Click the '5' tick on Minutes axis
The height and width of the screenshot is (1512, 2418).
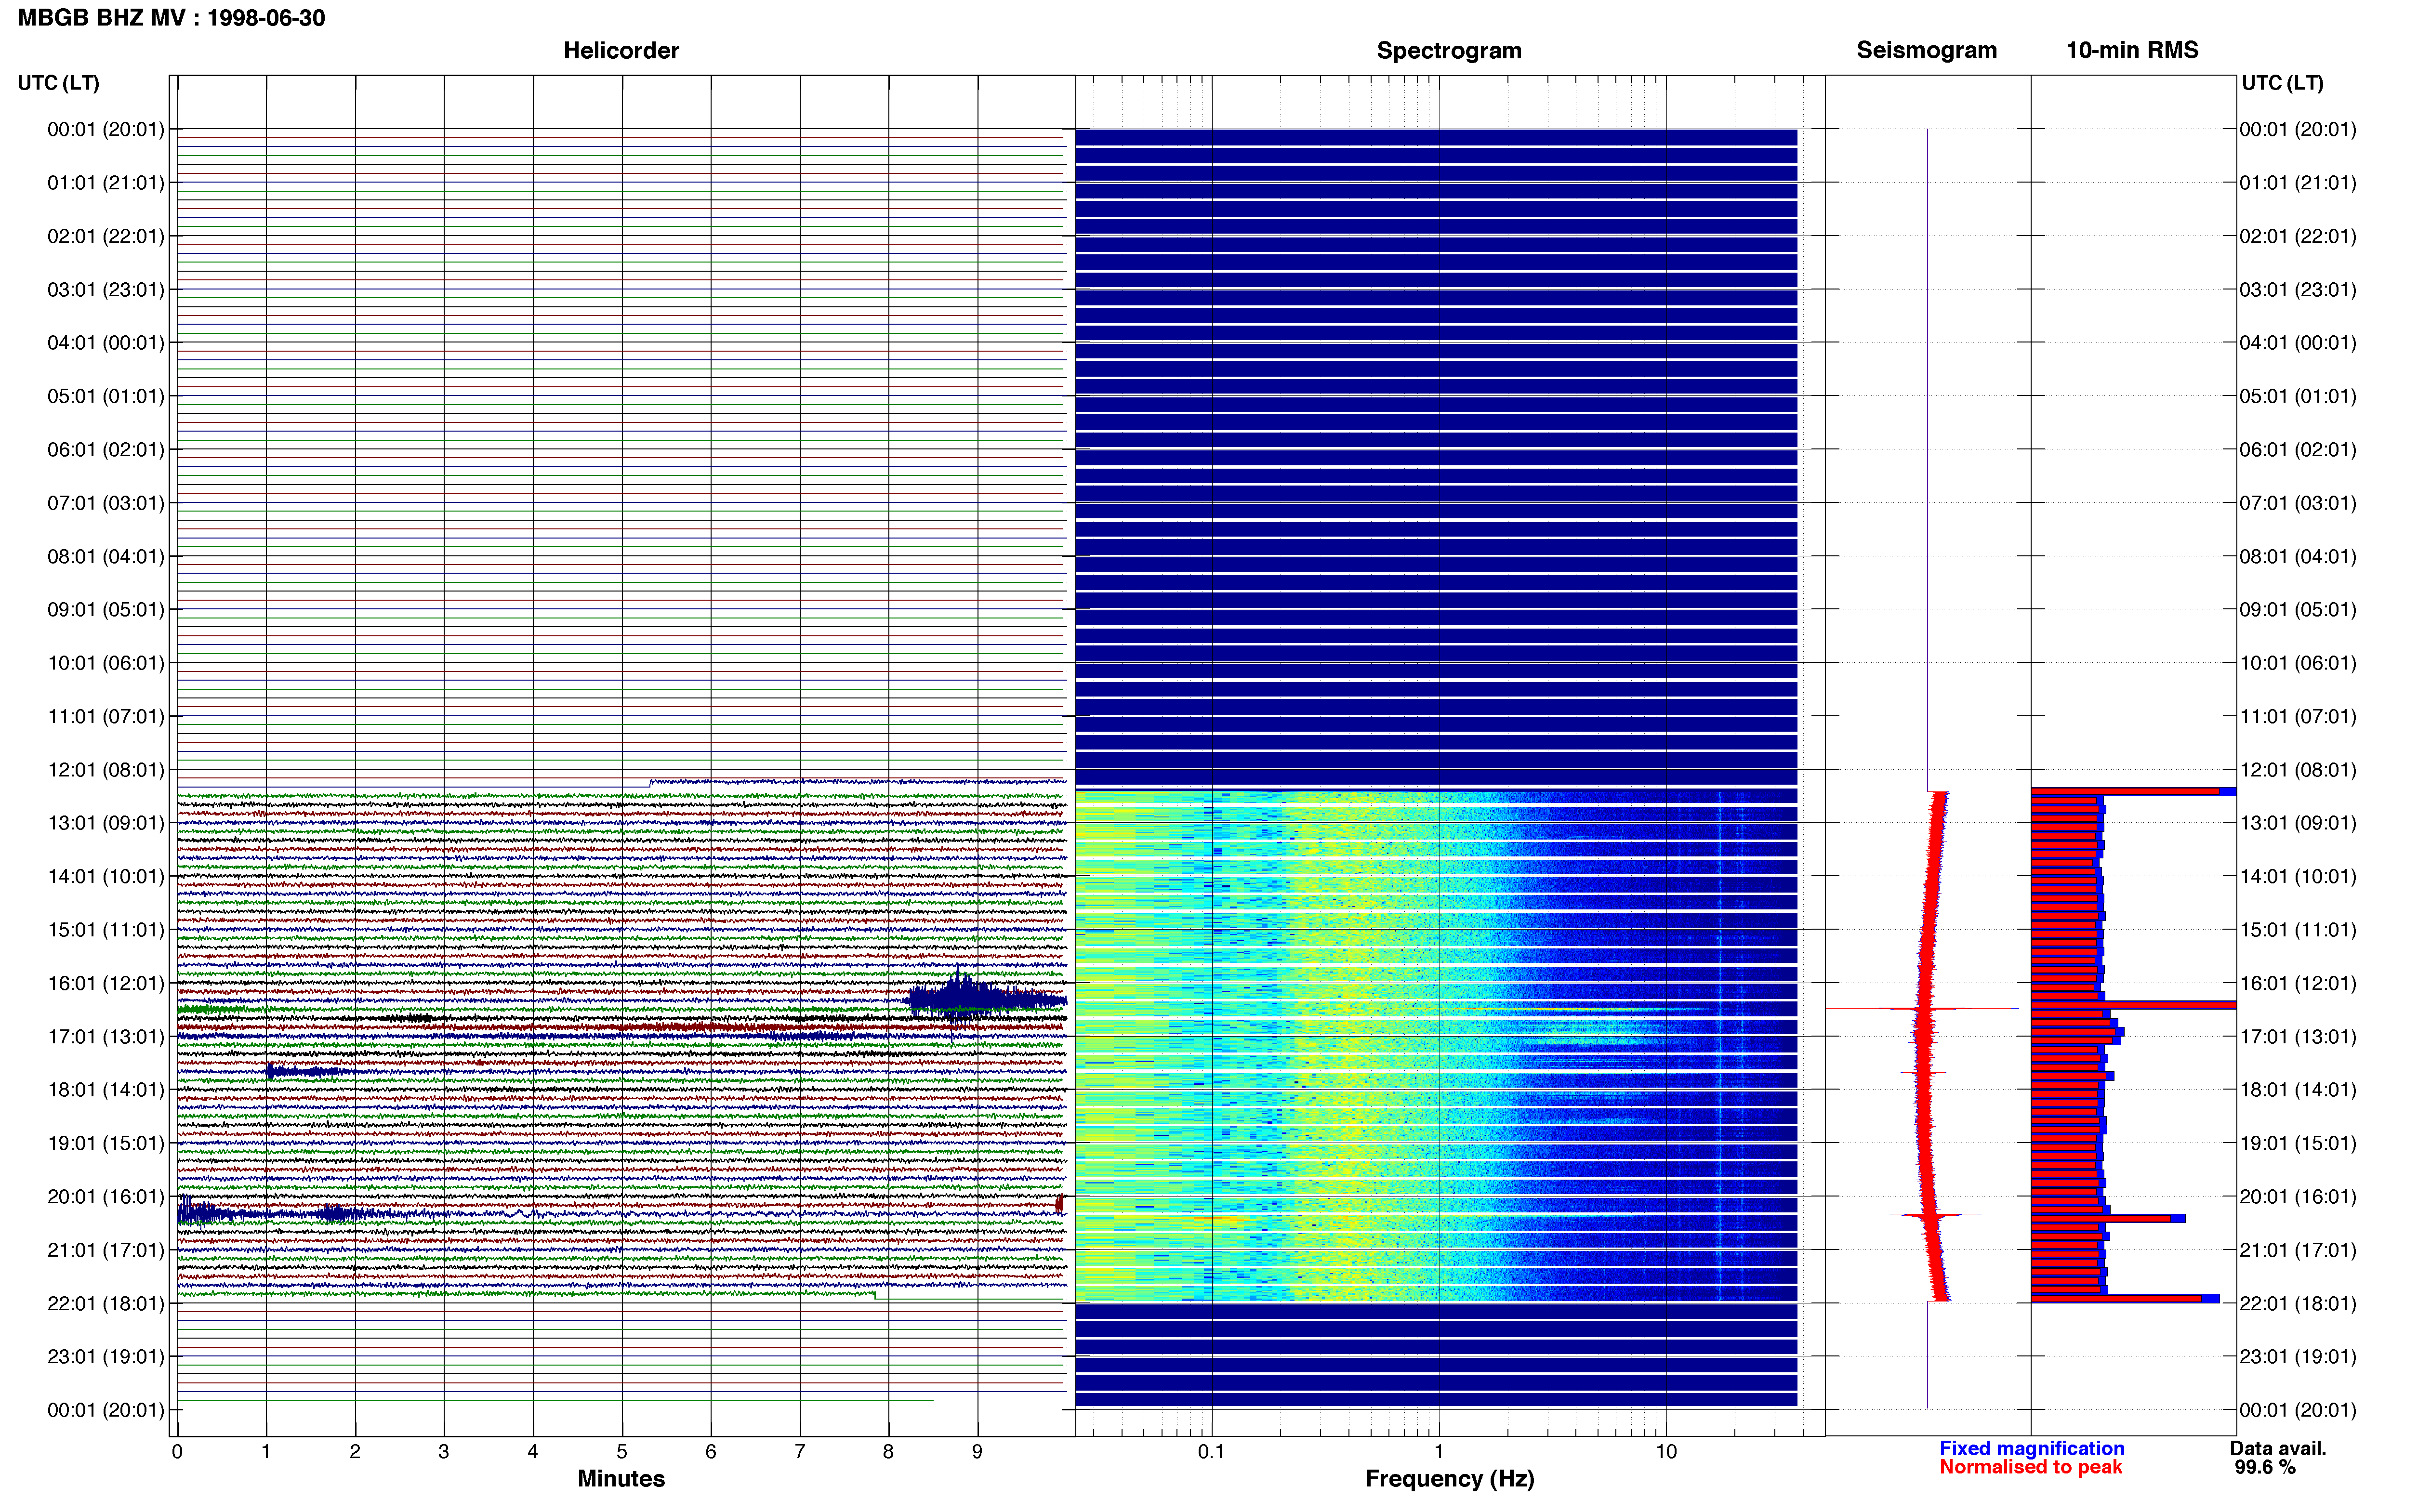(x=622, y=1451)
